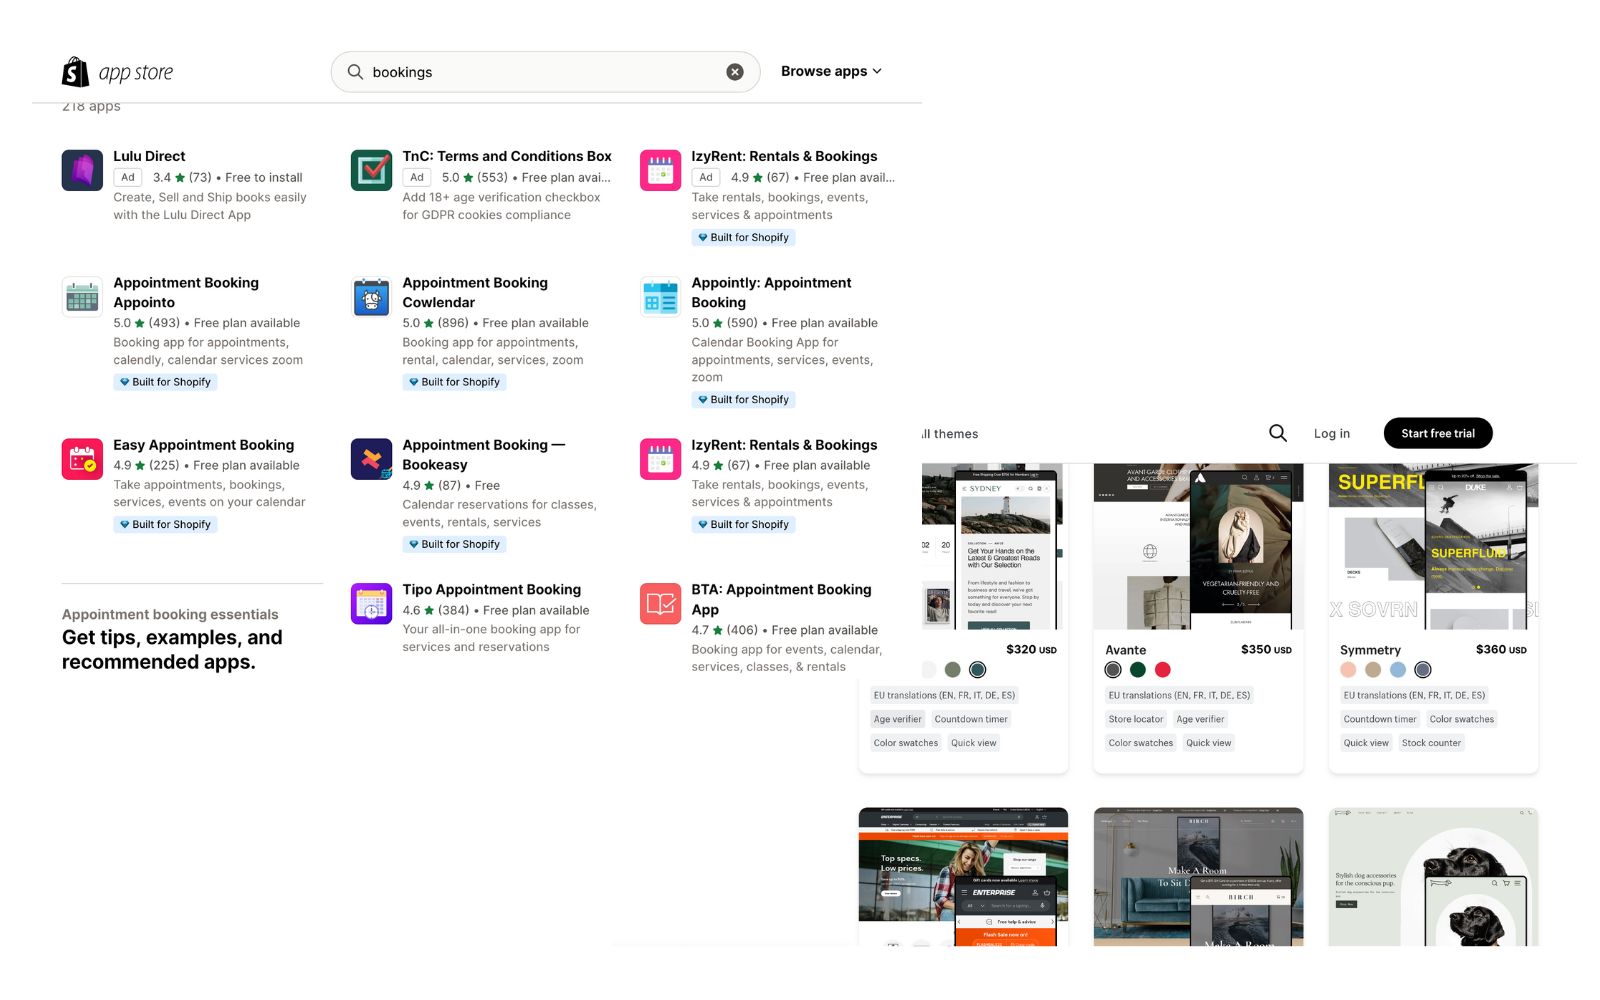The image size is (1600, 1000).
Task: Click Built for Shopify badge under Appointo
Action: (165, 382)
